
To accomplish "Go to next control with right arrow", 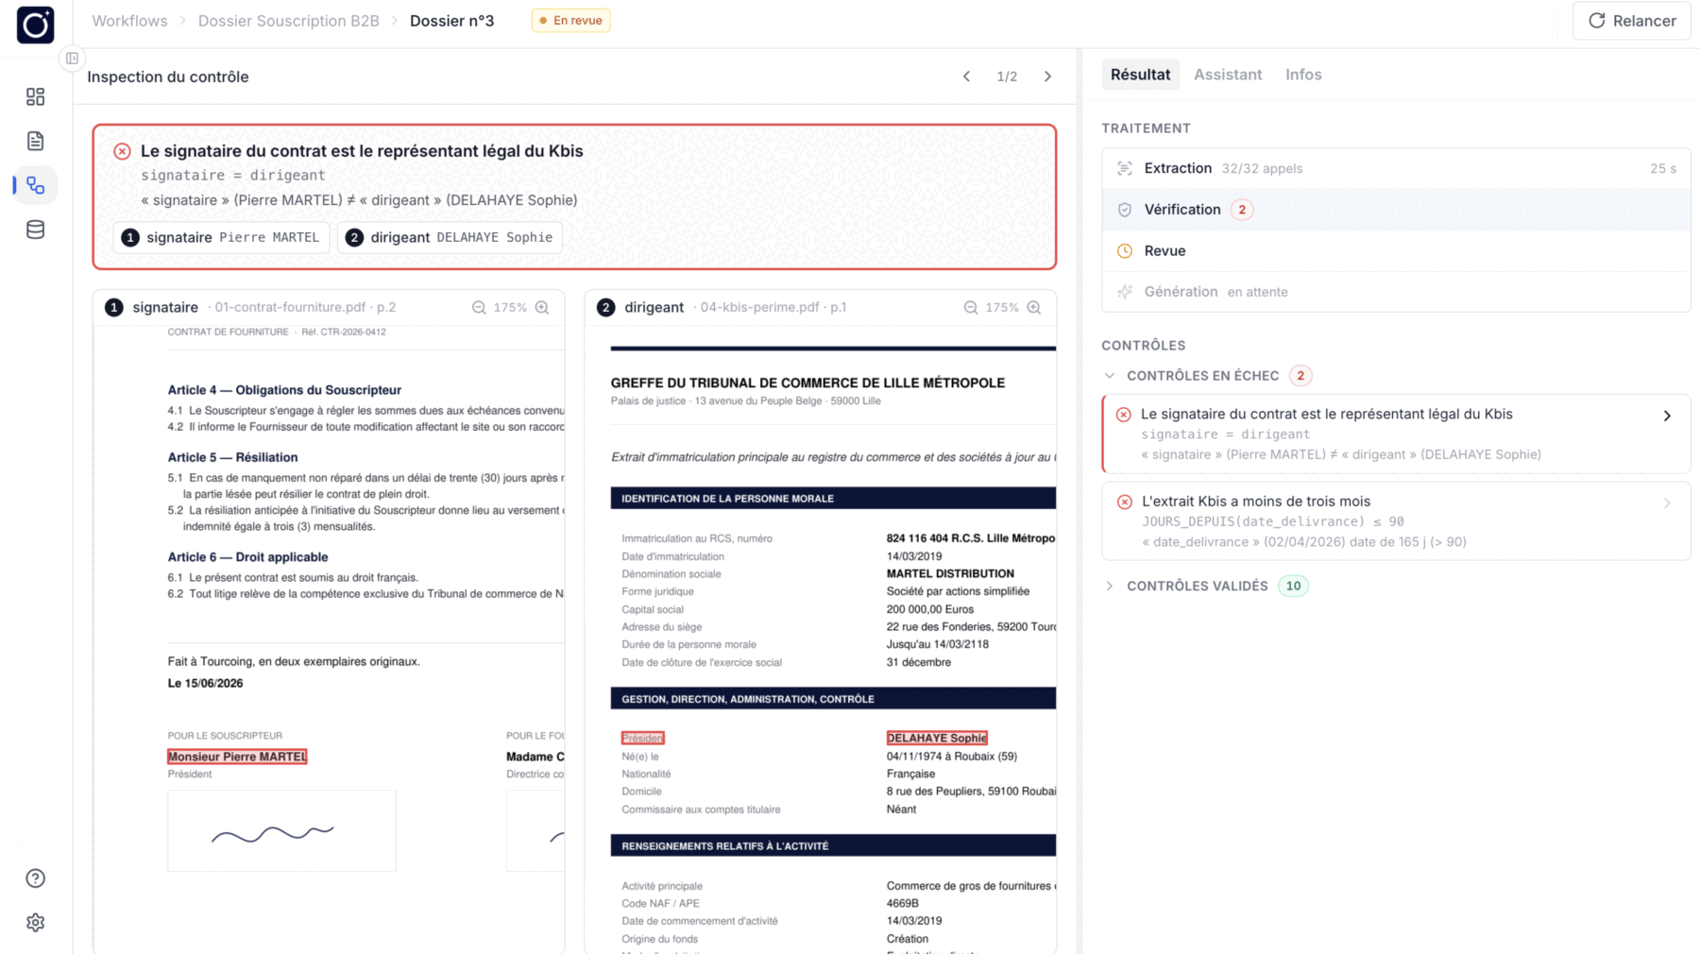I will (x=1047, y=76).
